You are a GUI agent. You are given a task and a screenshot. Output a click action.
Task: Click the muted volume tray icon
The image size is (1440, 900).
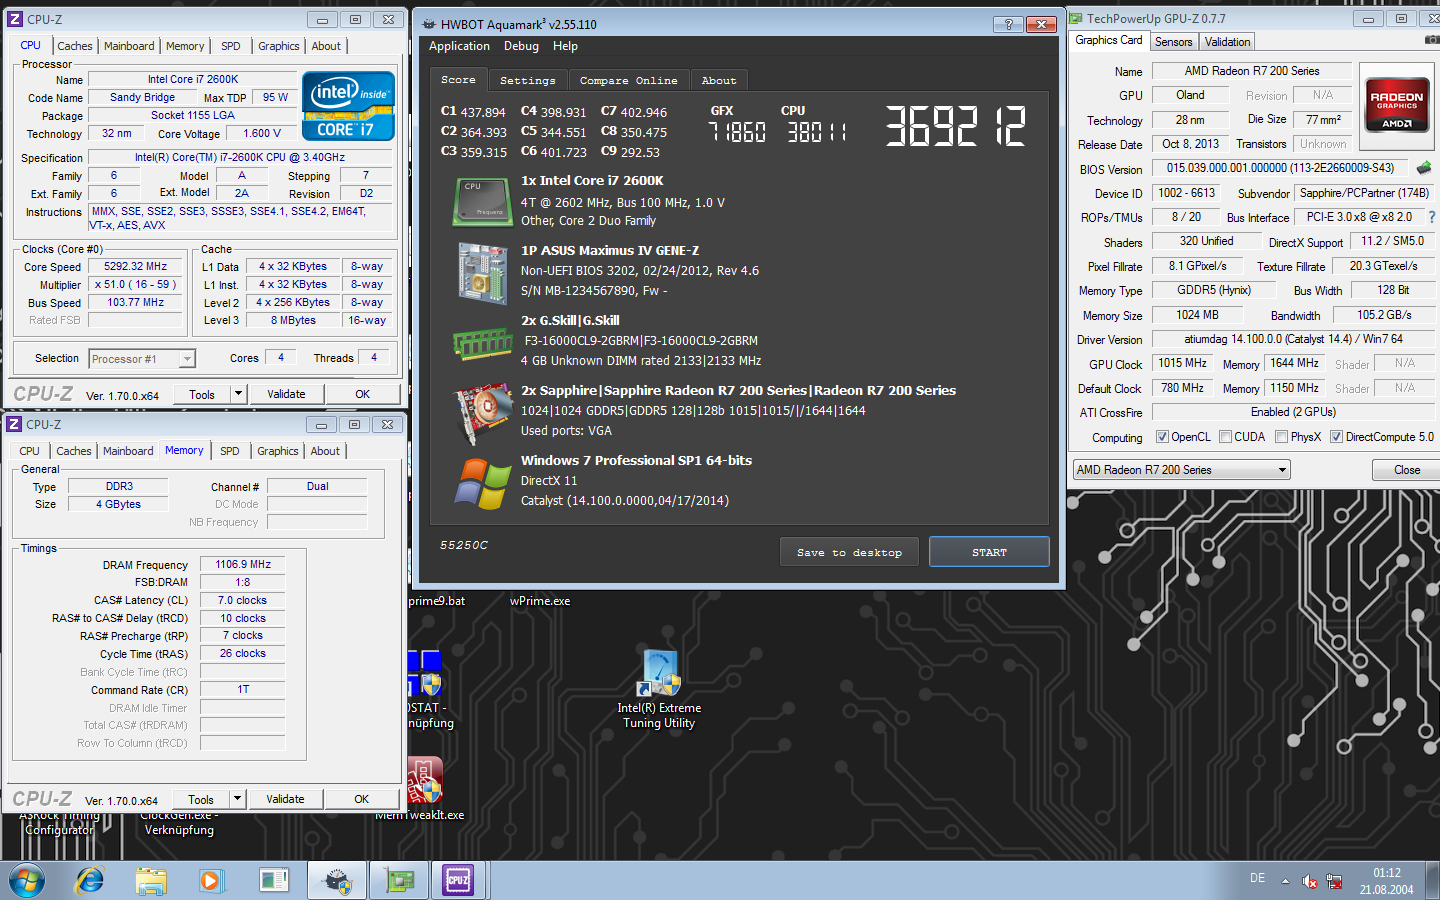point(1310,881)
